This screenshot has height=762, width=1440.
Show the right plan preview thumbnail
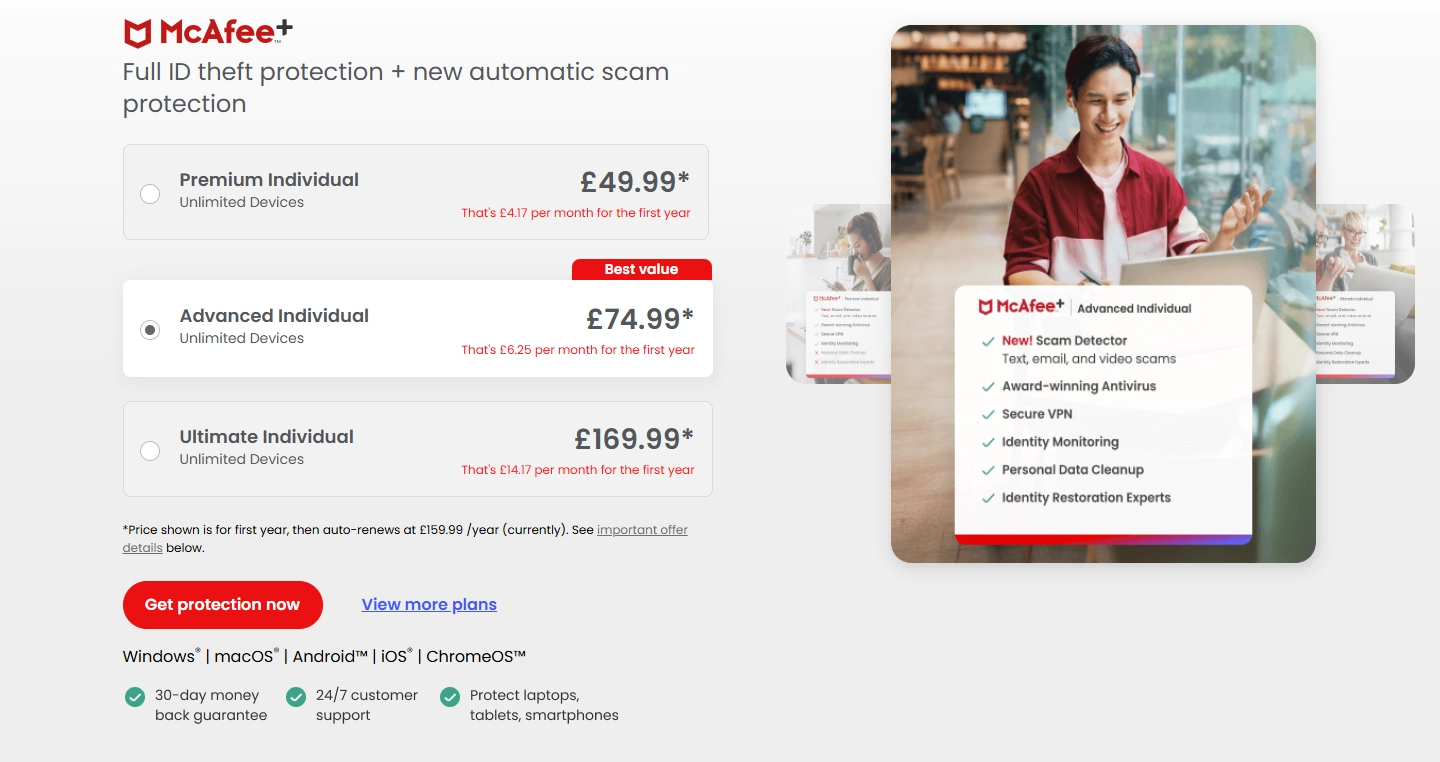pyautogui.click(x=1365, y=294)
